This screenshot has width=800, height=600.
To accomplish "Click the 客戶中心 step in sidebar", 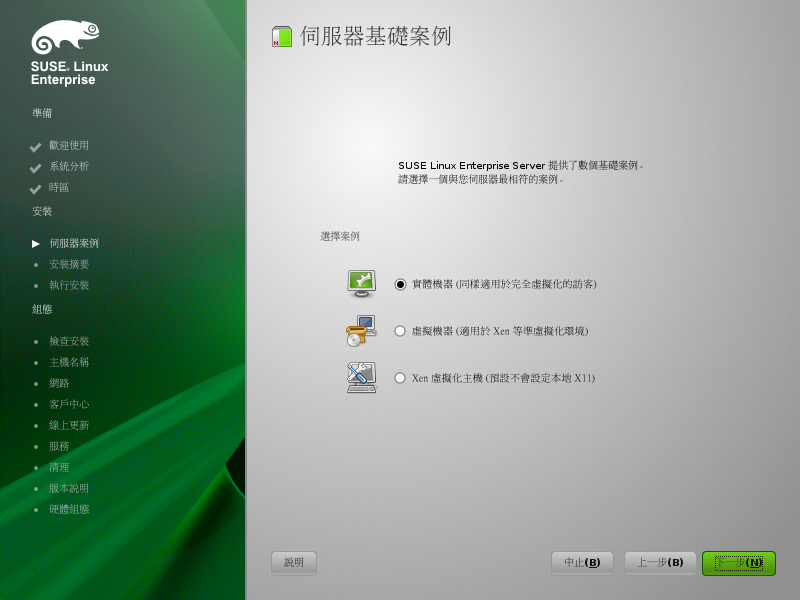I will pyautogui.click(x=69, y=404).
